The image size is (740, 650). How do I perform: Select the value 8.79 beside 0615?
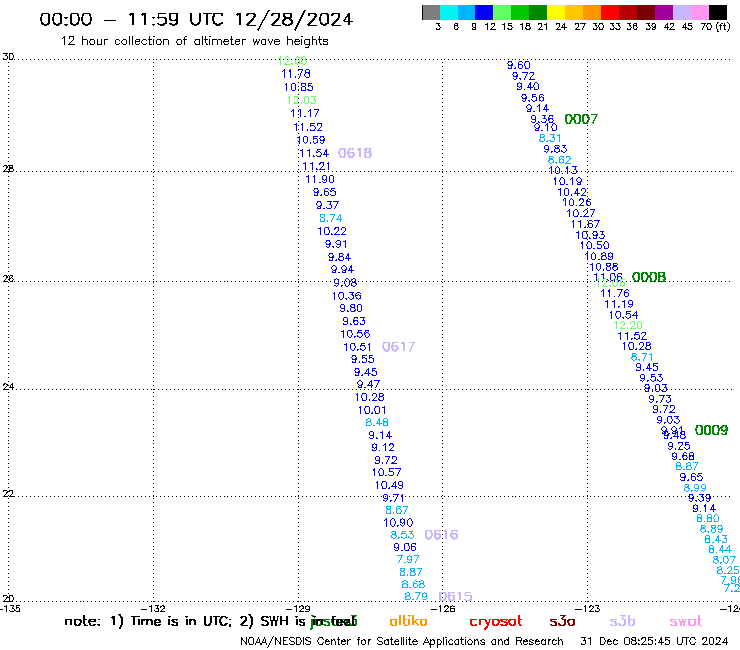416,596
